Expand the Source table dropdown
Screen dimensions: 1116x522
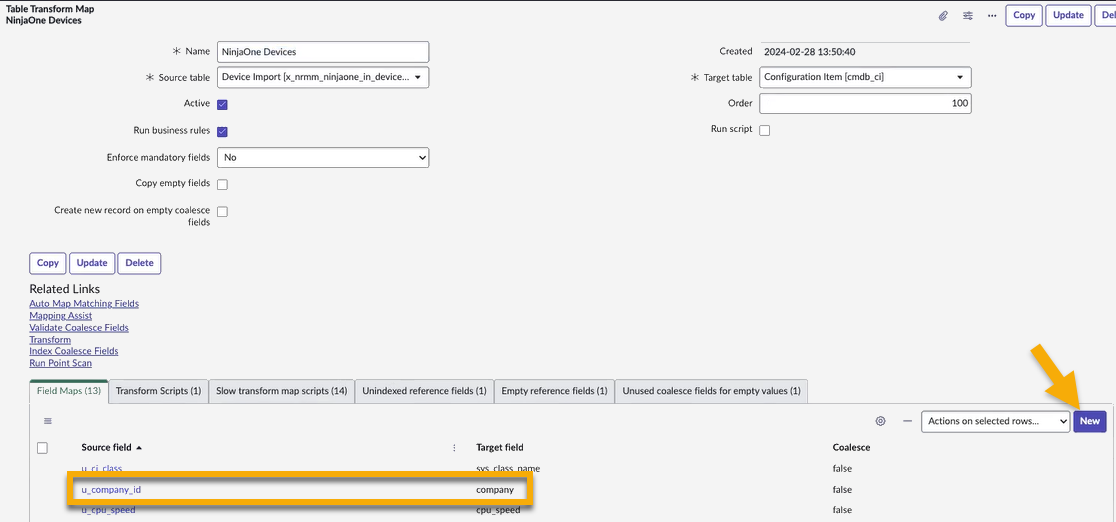pos(323,77)
